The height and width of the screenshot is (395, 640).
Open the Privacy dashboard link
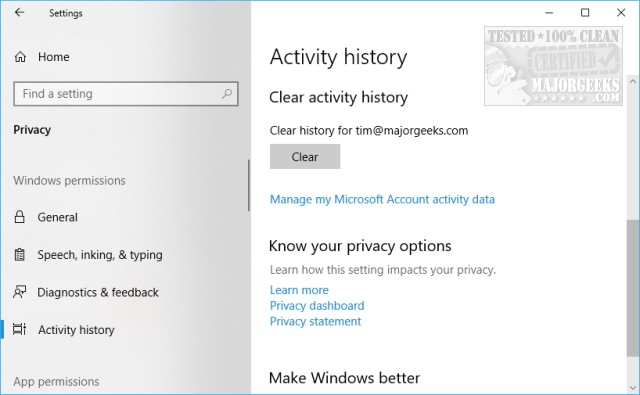pos(317,306)
